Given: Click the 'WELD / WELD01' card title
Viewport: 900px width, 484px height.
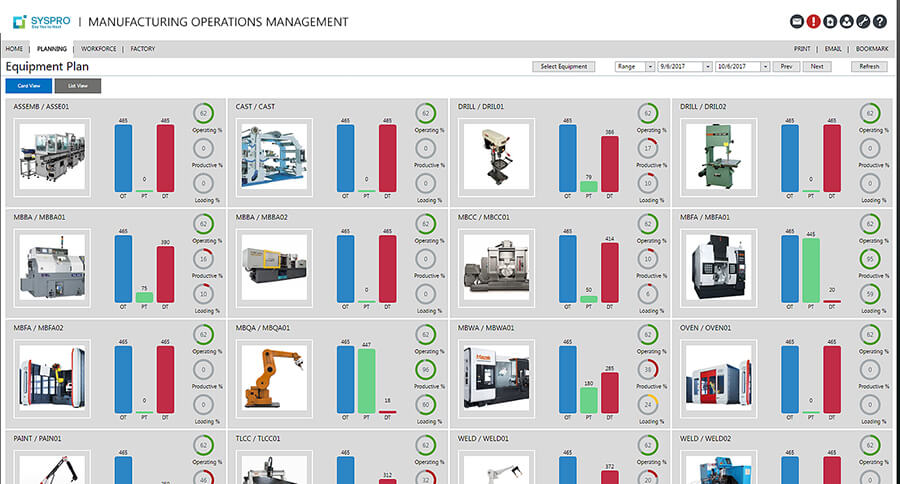Looking at the screenshot, I should click(x=483, y=439).
